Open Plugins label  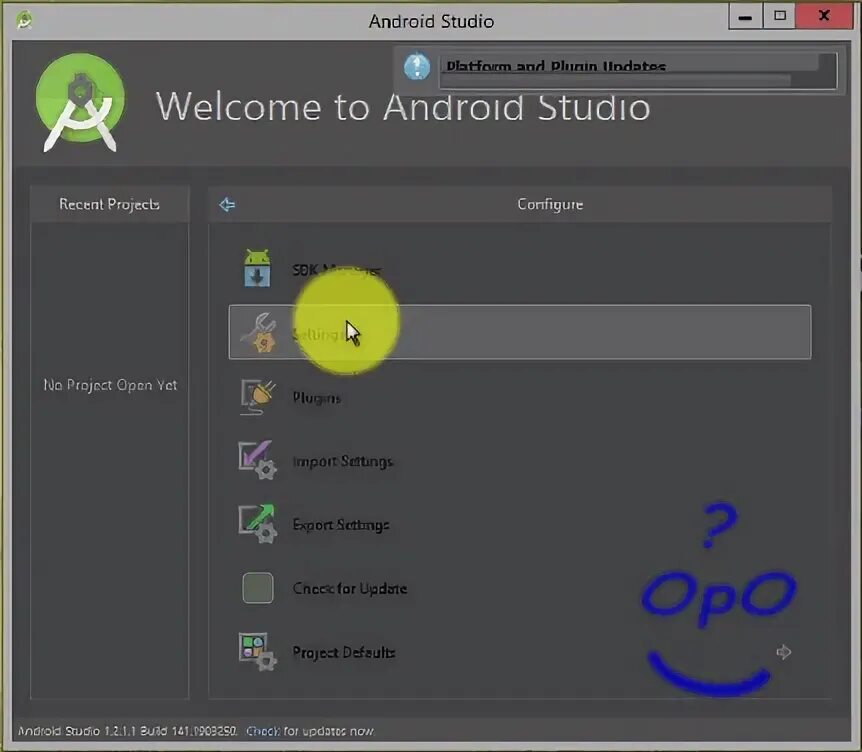(317, 397)
